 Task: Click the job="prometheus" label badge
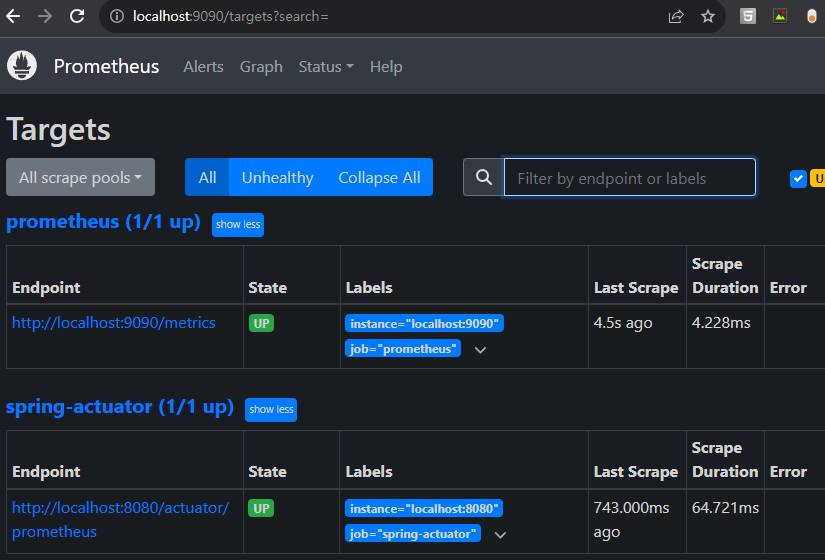click(403, 348)
